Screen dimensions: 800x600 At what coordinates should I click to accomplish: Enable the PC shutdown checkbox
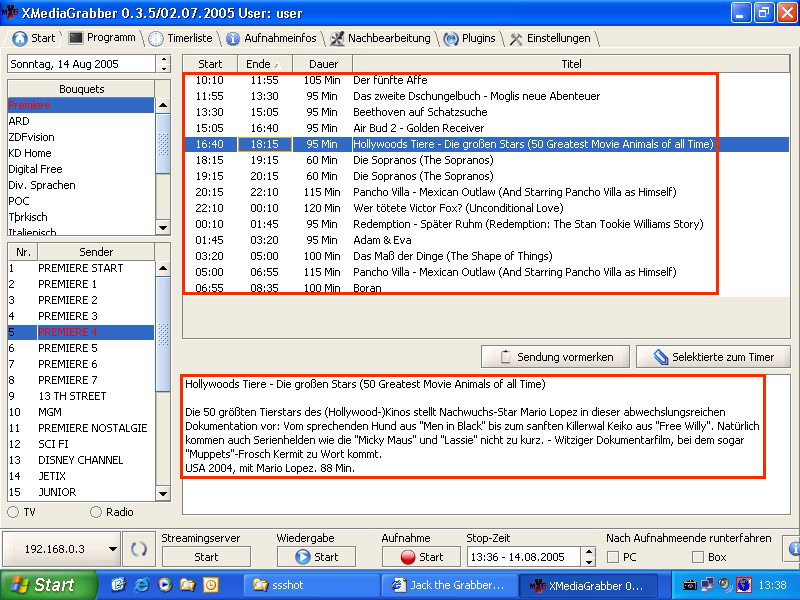tap(613, 557)
